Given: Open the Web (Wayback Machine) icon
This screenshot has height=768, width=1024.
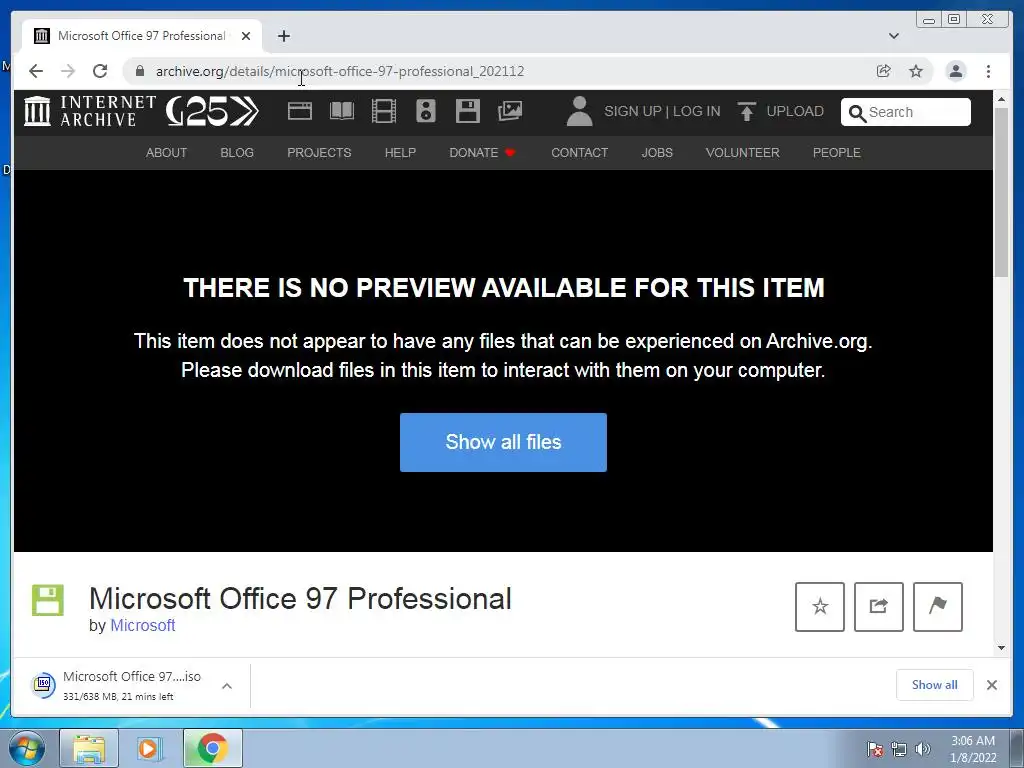Looking at the screenshot, I should point(300,111).
